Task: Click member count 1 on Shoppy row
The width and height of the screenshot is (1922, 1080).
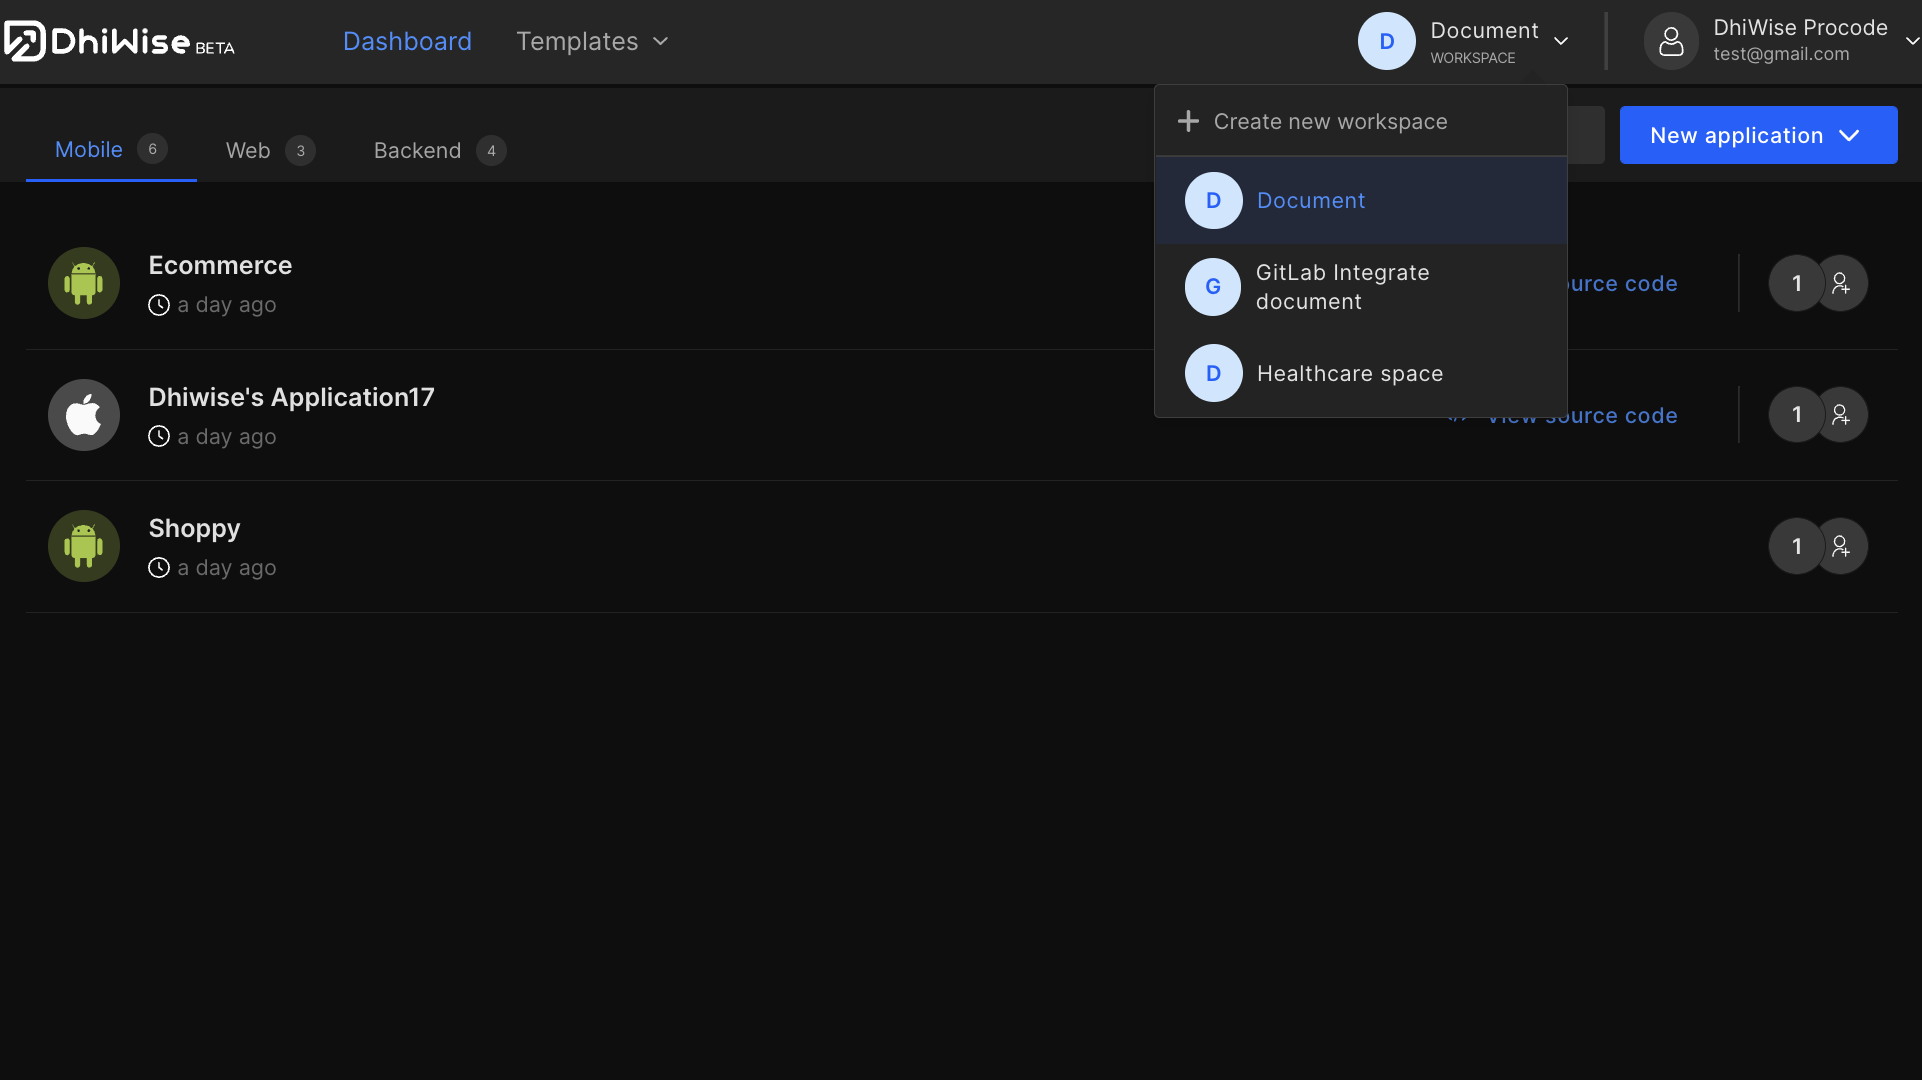Action: pyautogui.click(x=1796, y=546)
